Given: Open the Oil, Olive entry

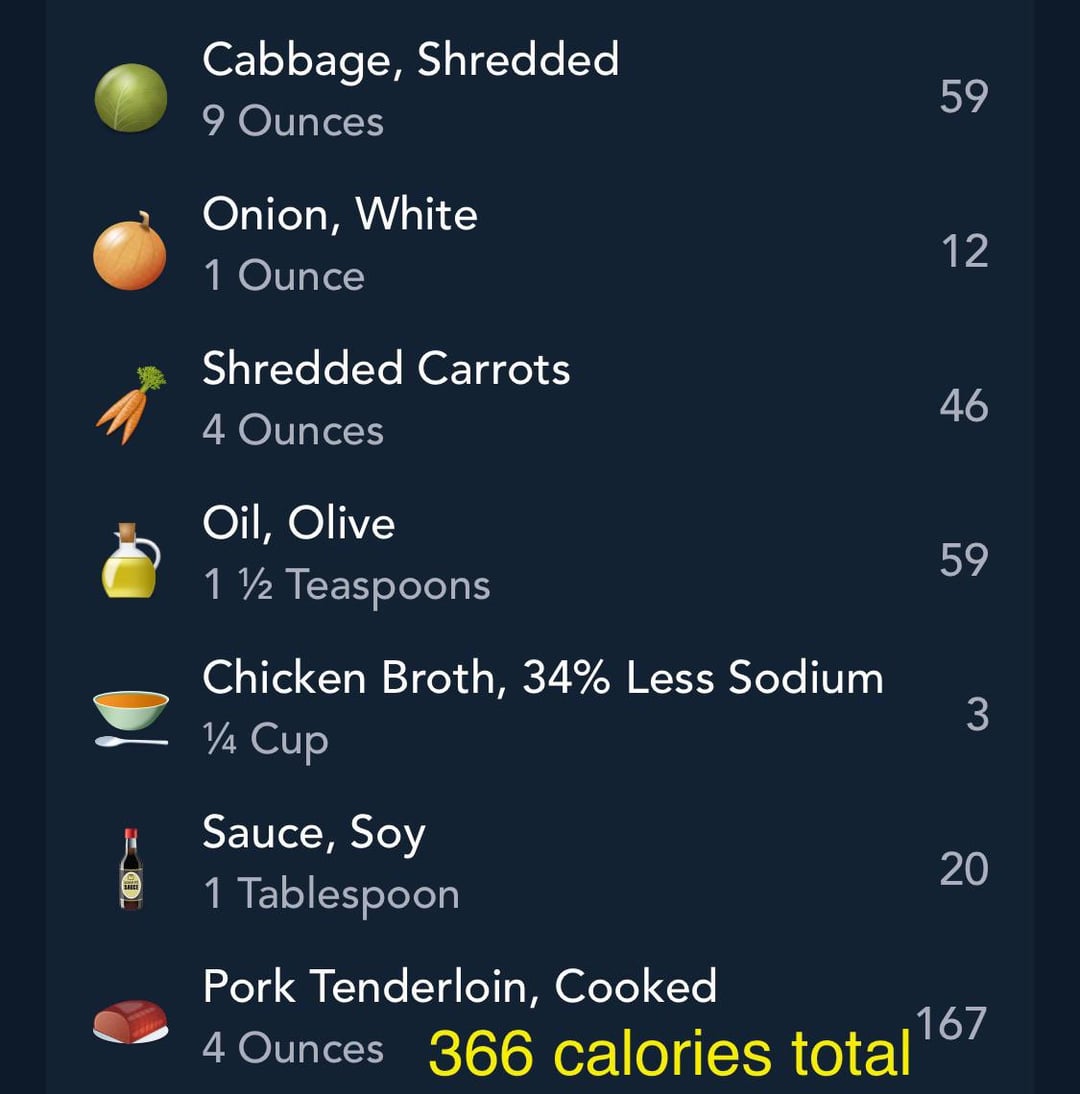Looking at the screenshot, I should pos(298,523).
